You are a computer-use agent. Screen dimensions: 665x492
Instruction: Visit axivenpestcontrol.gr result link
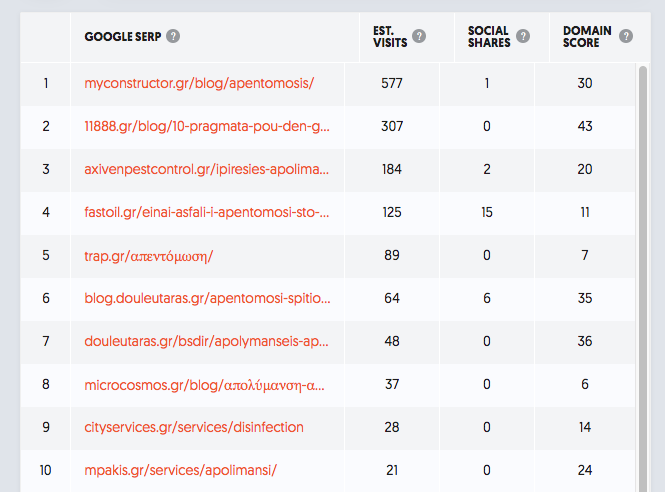[x=207, y=169]
